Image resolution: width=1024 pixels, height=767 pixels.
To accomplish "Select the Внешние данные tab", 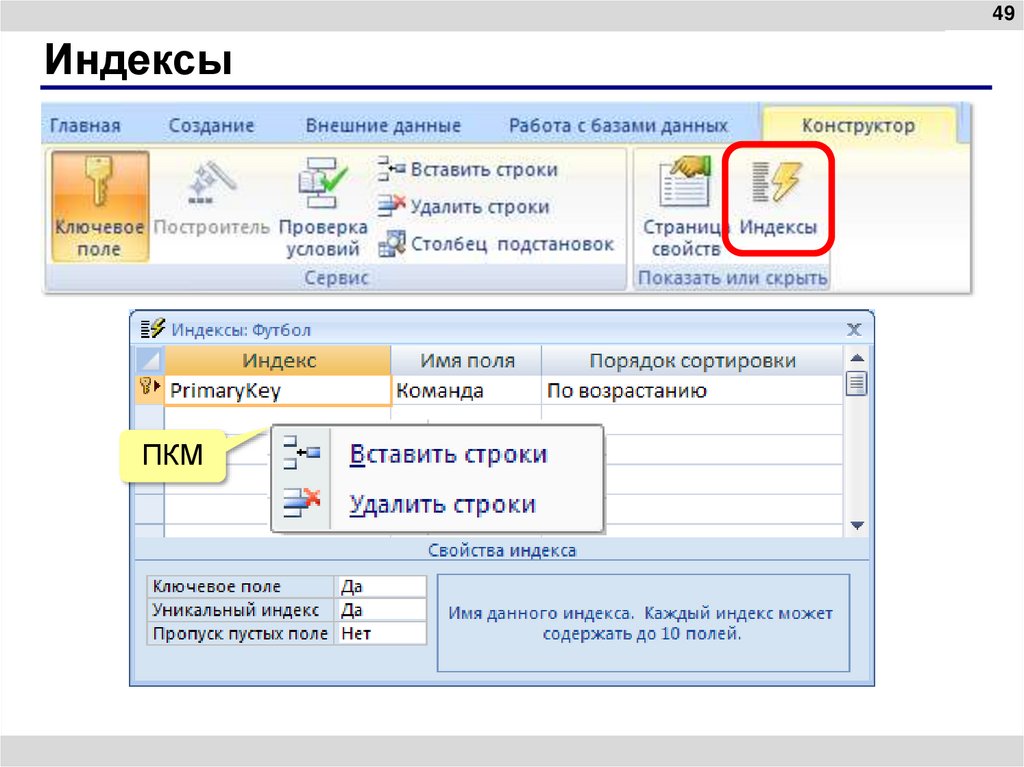I will pos(384,125).
